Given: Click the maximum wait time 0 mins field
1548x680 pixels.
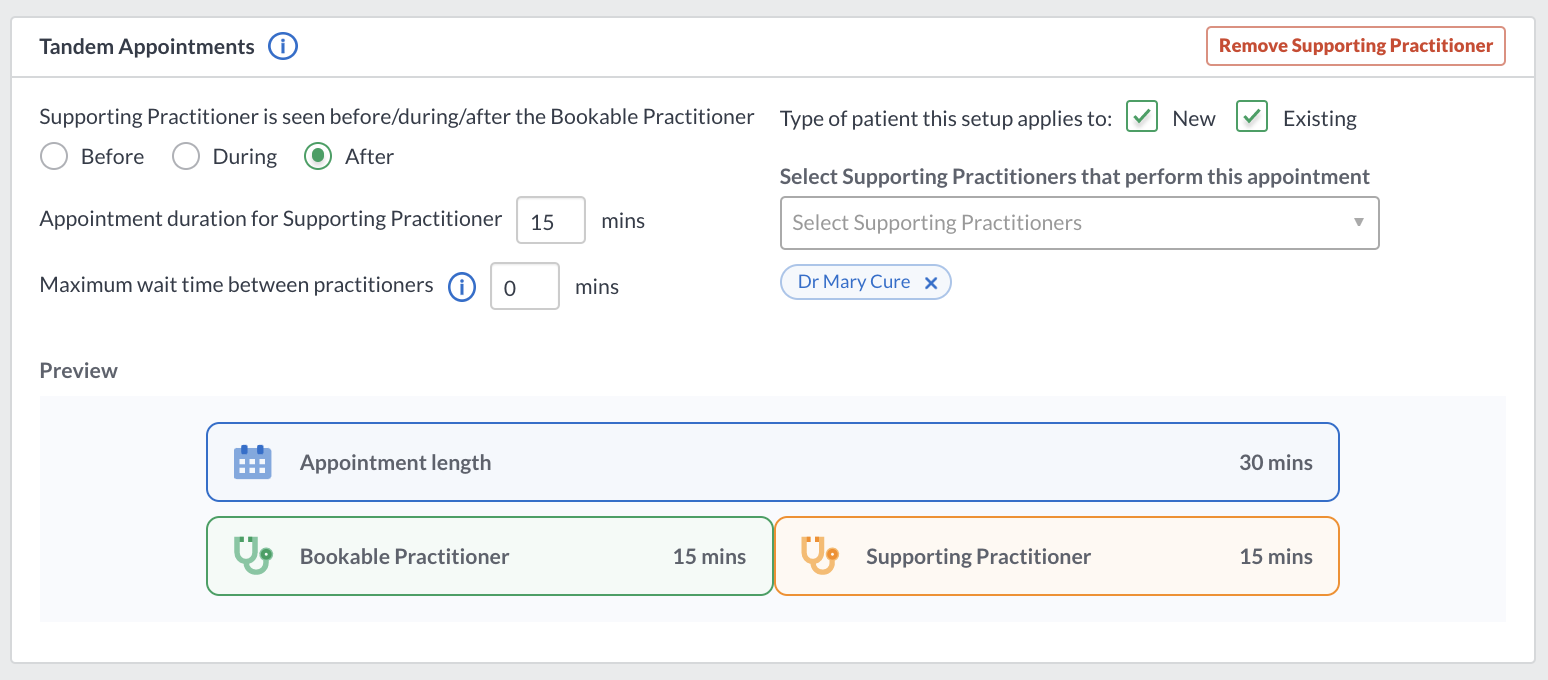Looking at the screenshot, I should coord(525,287).
